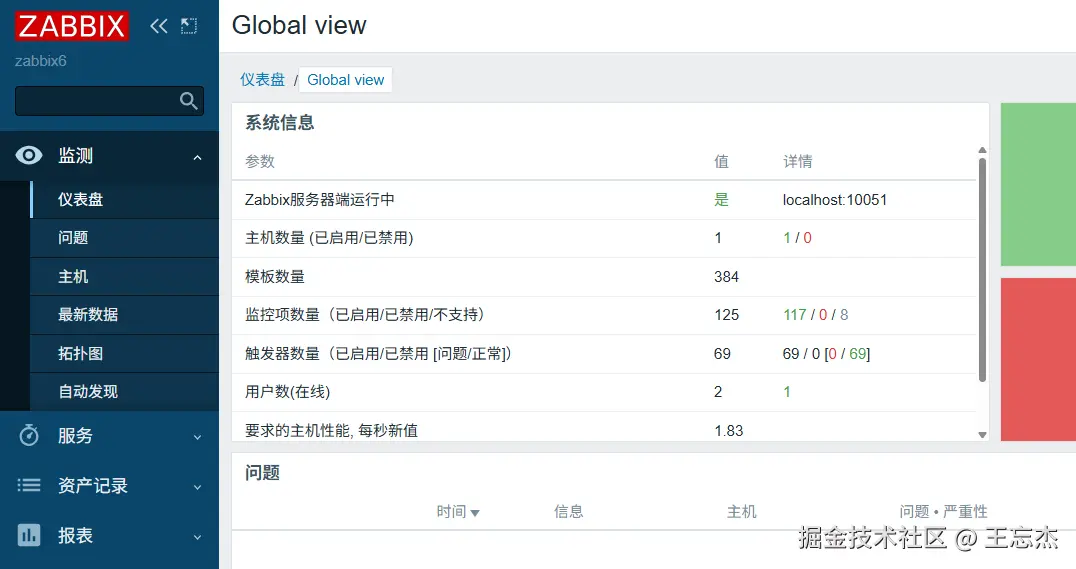The height and width of the screenshot is (569, 1076).
Task: Expand the 报表 section chevron
Action: (x=198, y=537)
